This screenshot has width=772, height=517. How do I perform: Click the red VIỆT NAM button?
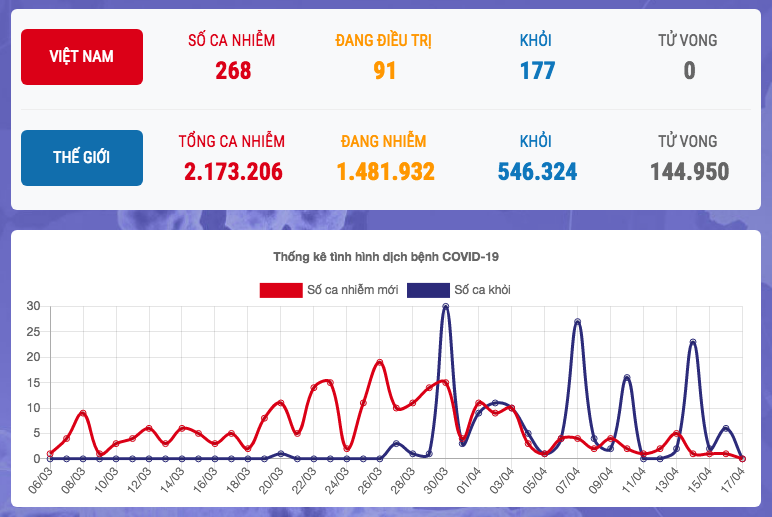tap(82, 57)
